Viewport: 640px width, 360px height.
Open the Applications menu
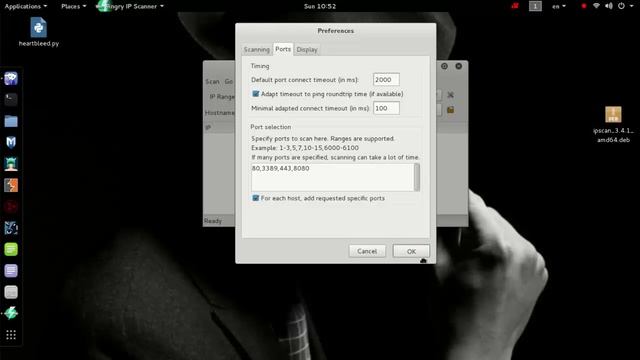[x=26, y=6]
